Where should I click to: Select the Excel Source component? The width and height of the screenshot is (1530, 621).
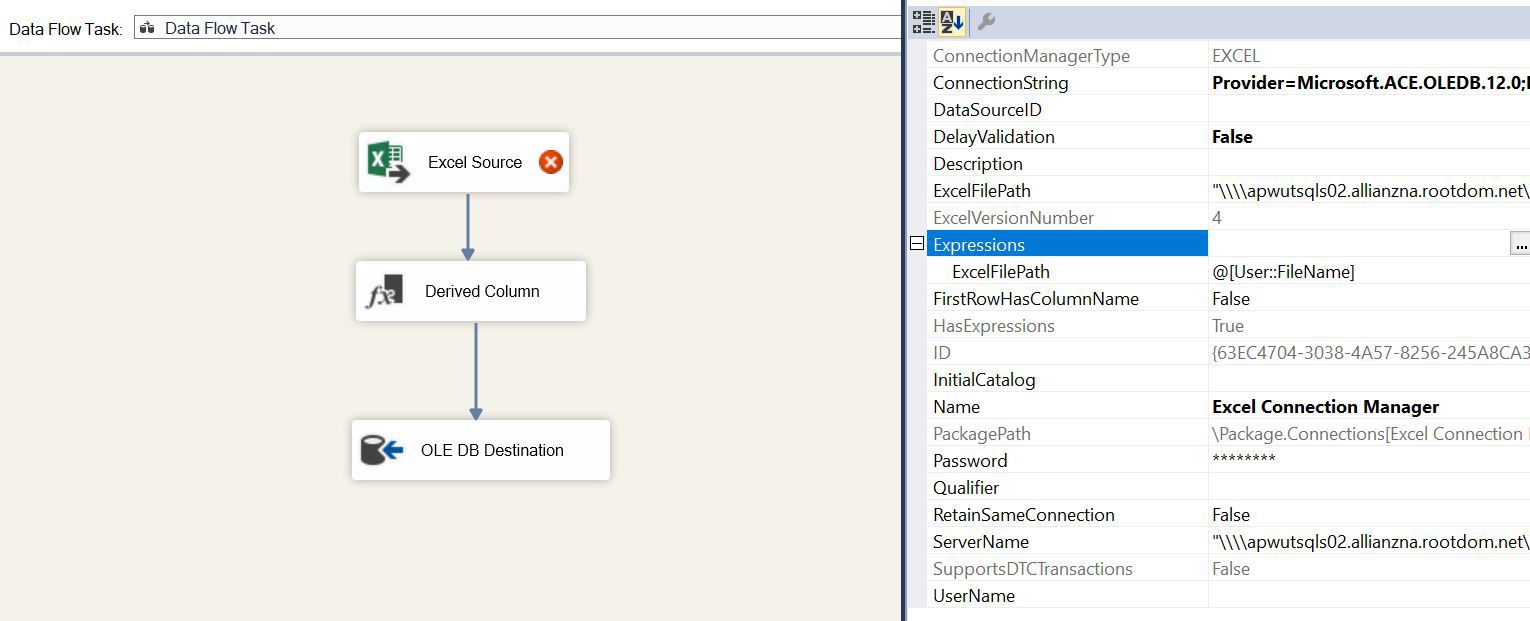pyautogui.click(x=464, y=162)
